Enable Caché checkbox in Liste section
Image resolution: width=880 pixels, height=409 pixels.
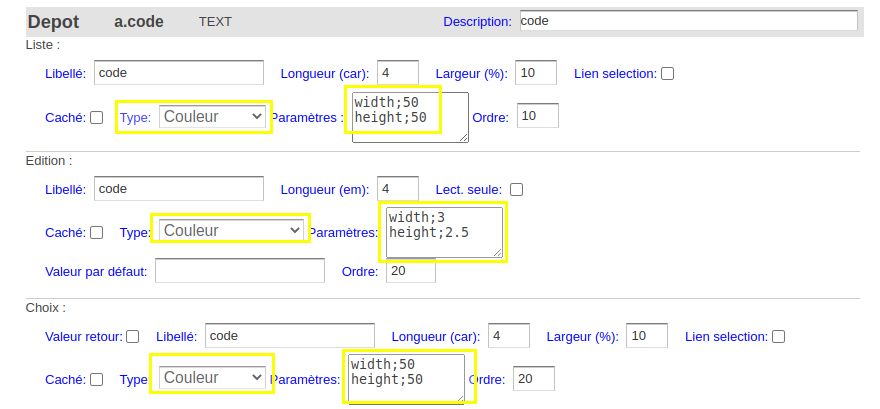coord(97,117)
